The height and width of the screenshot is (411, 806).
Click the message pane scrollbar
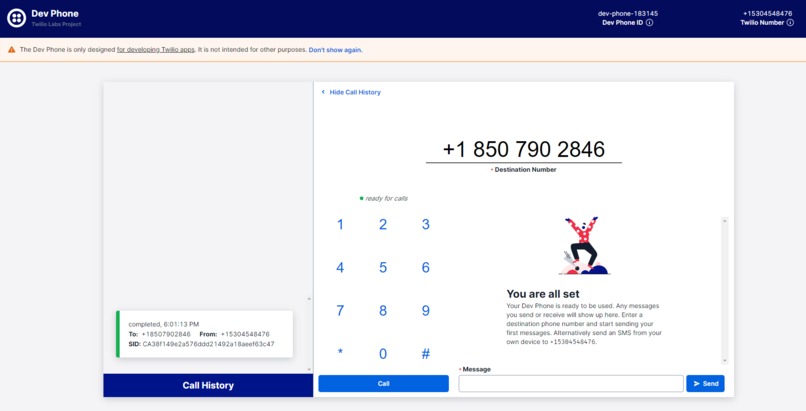pyautogui.click(x=725, y=290)
